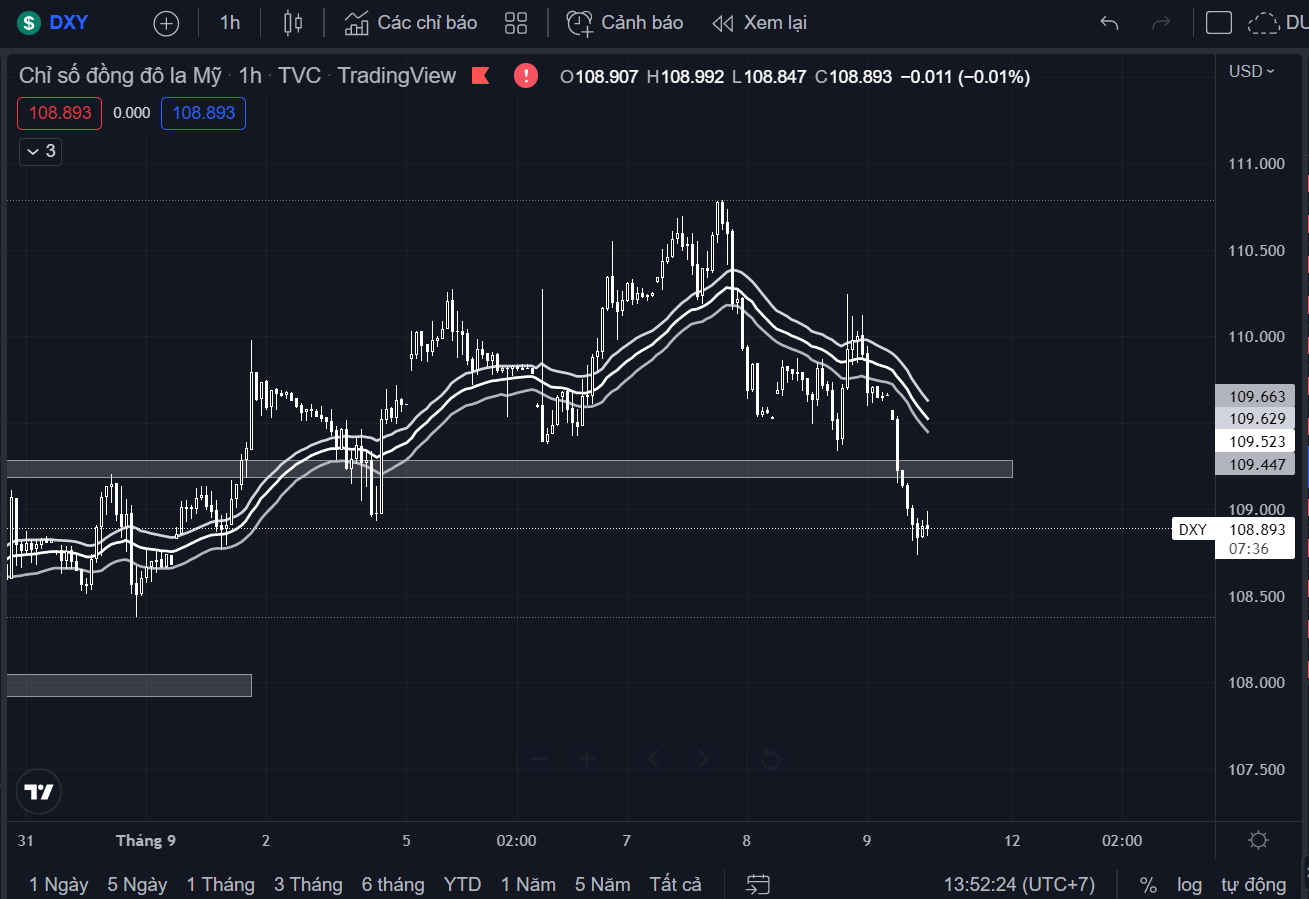Screen dimensions: 1309x899
Task: Click the red exclamation warning icon
Action: [x=526, y=75]
